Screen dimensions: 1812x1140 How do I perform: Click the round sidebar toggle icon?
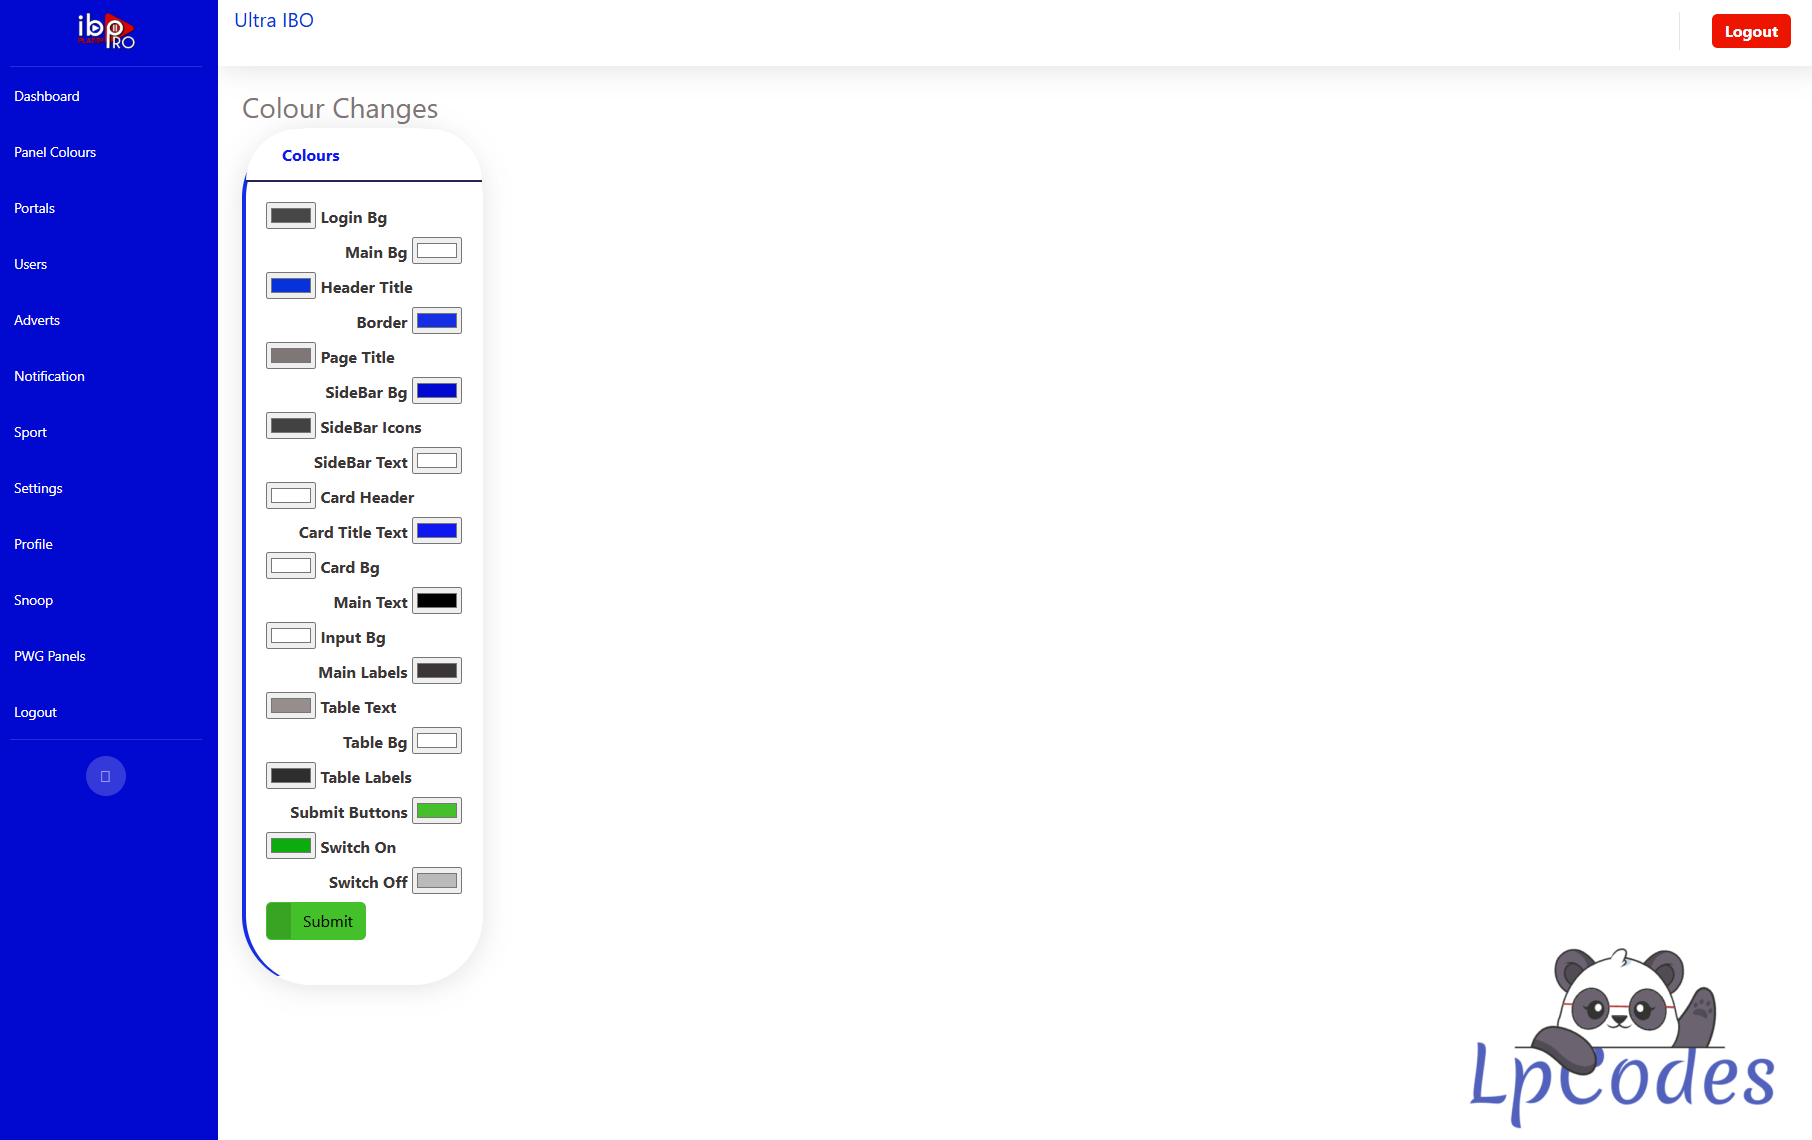click(106, 776)
